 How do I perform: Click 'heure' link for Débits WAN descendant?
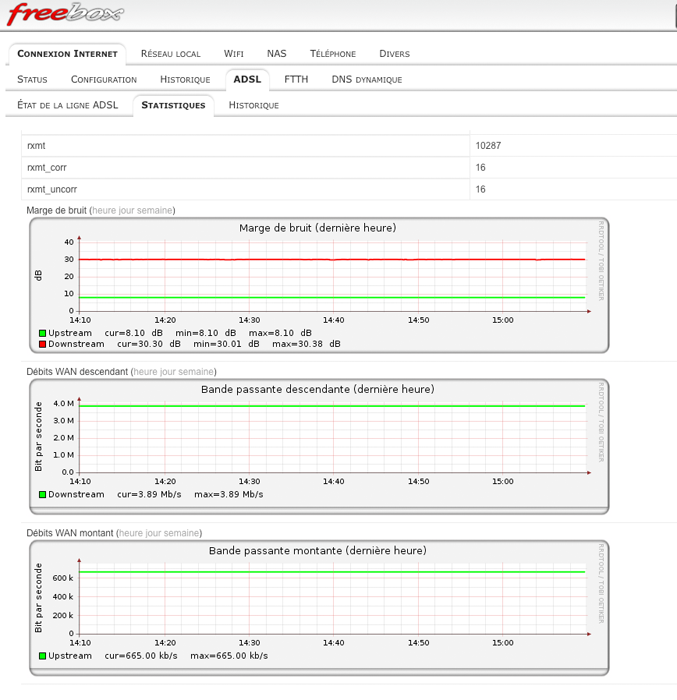(x=145, y=372)
